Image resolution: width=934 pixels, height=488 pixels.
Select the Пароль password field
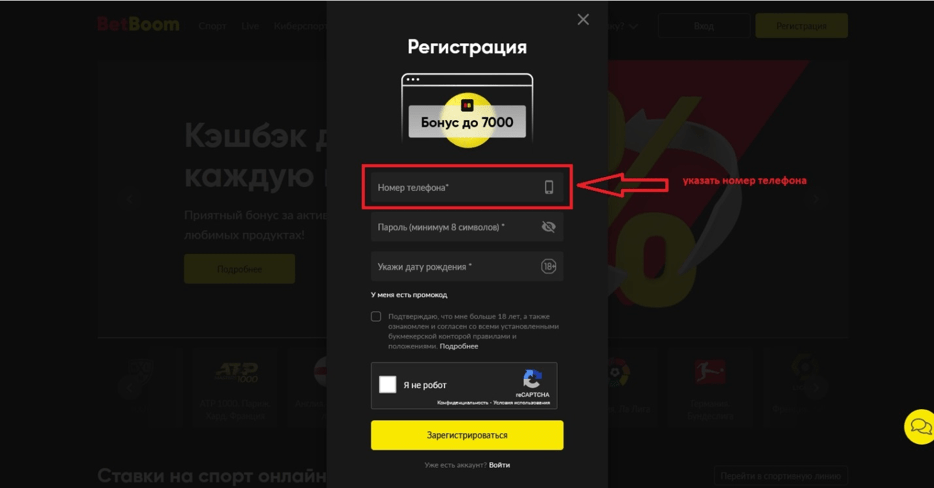[x=467, y=227]
